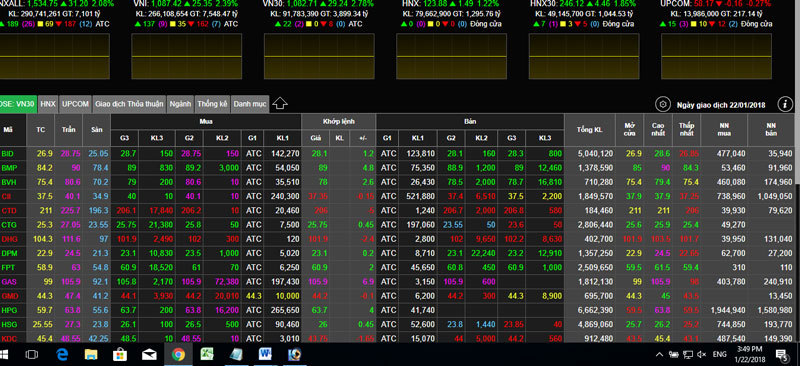
Task: Select the HPG stock symbol
Action: pyautogui.click(x=9, y=310)
